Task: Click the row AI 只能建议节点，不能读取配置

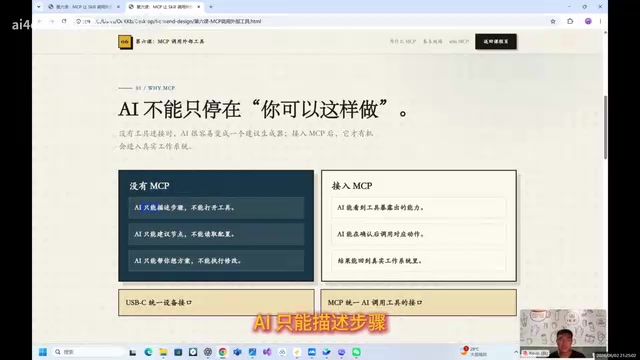Action: point(216,234)
